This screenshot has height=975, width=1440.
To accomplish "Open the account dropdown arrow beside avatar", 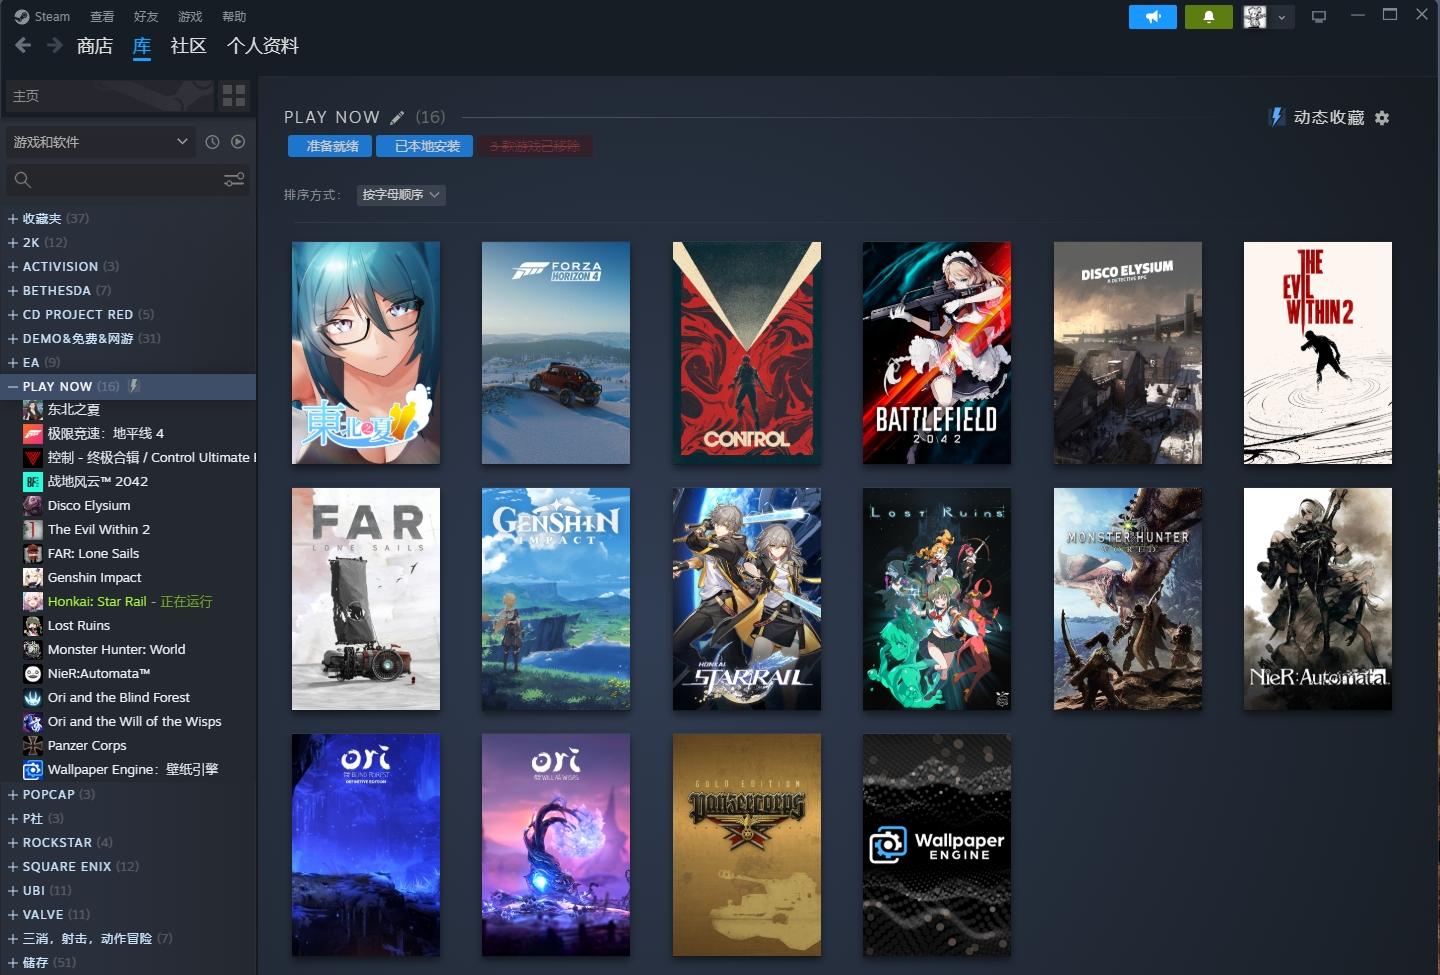I will [1281, 17].
